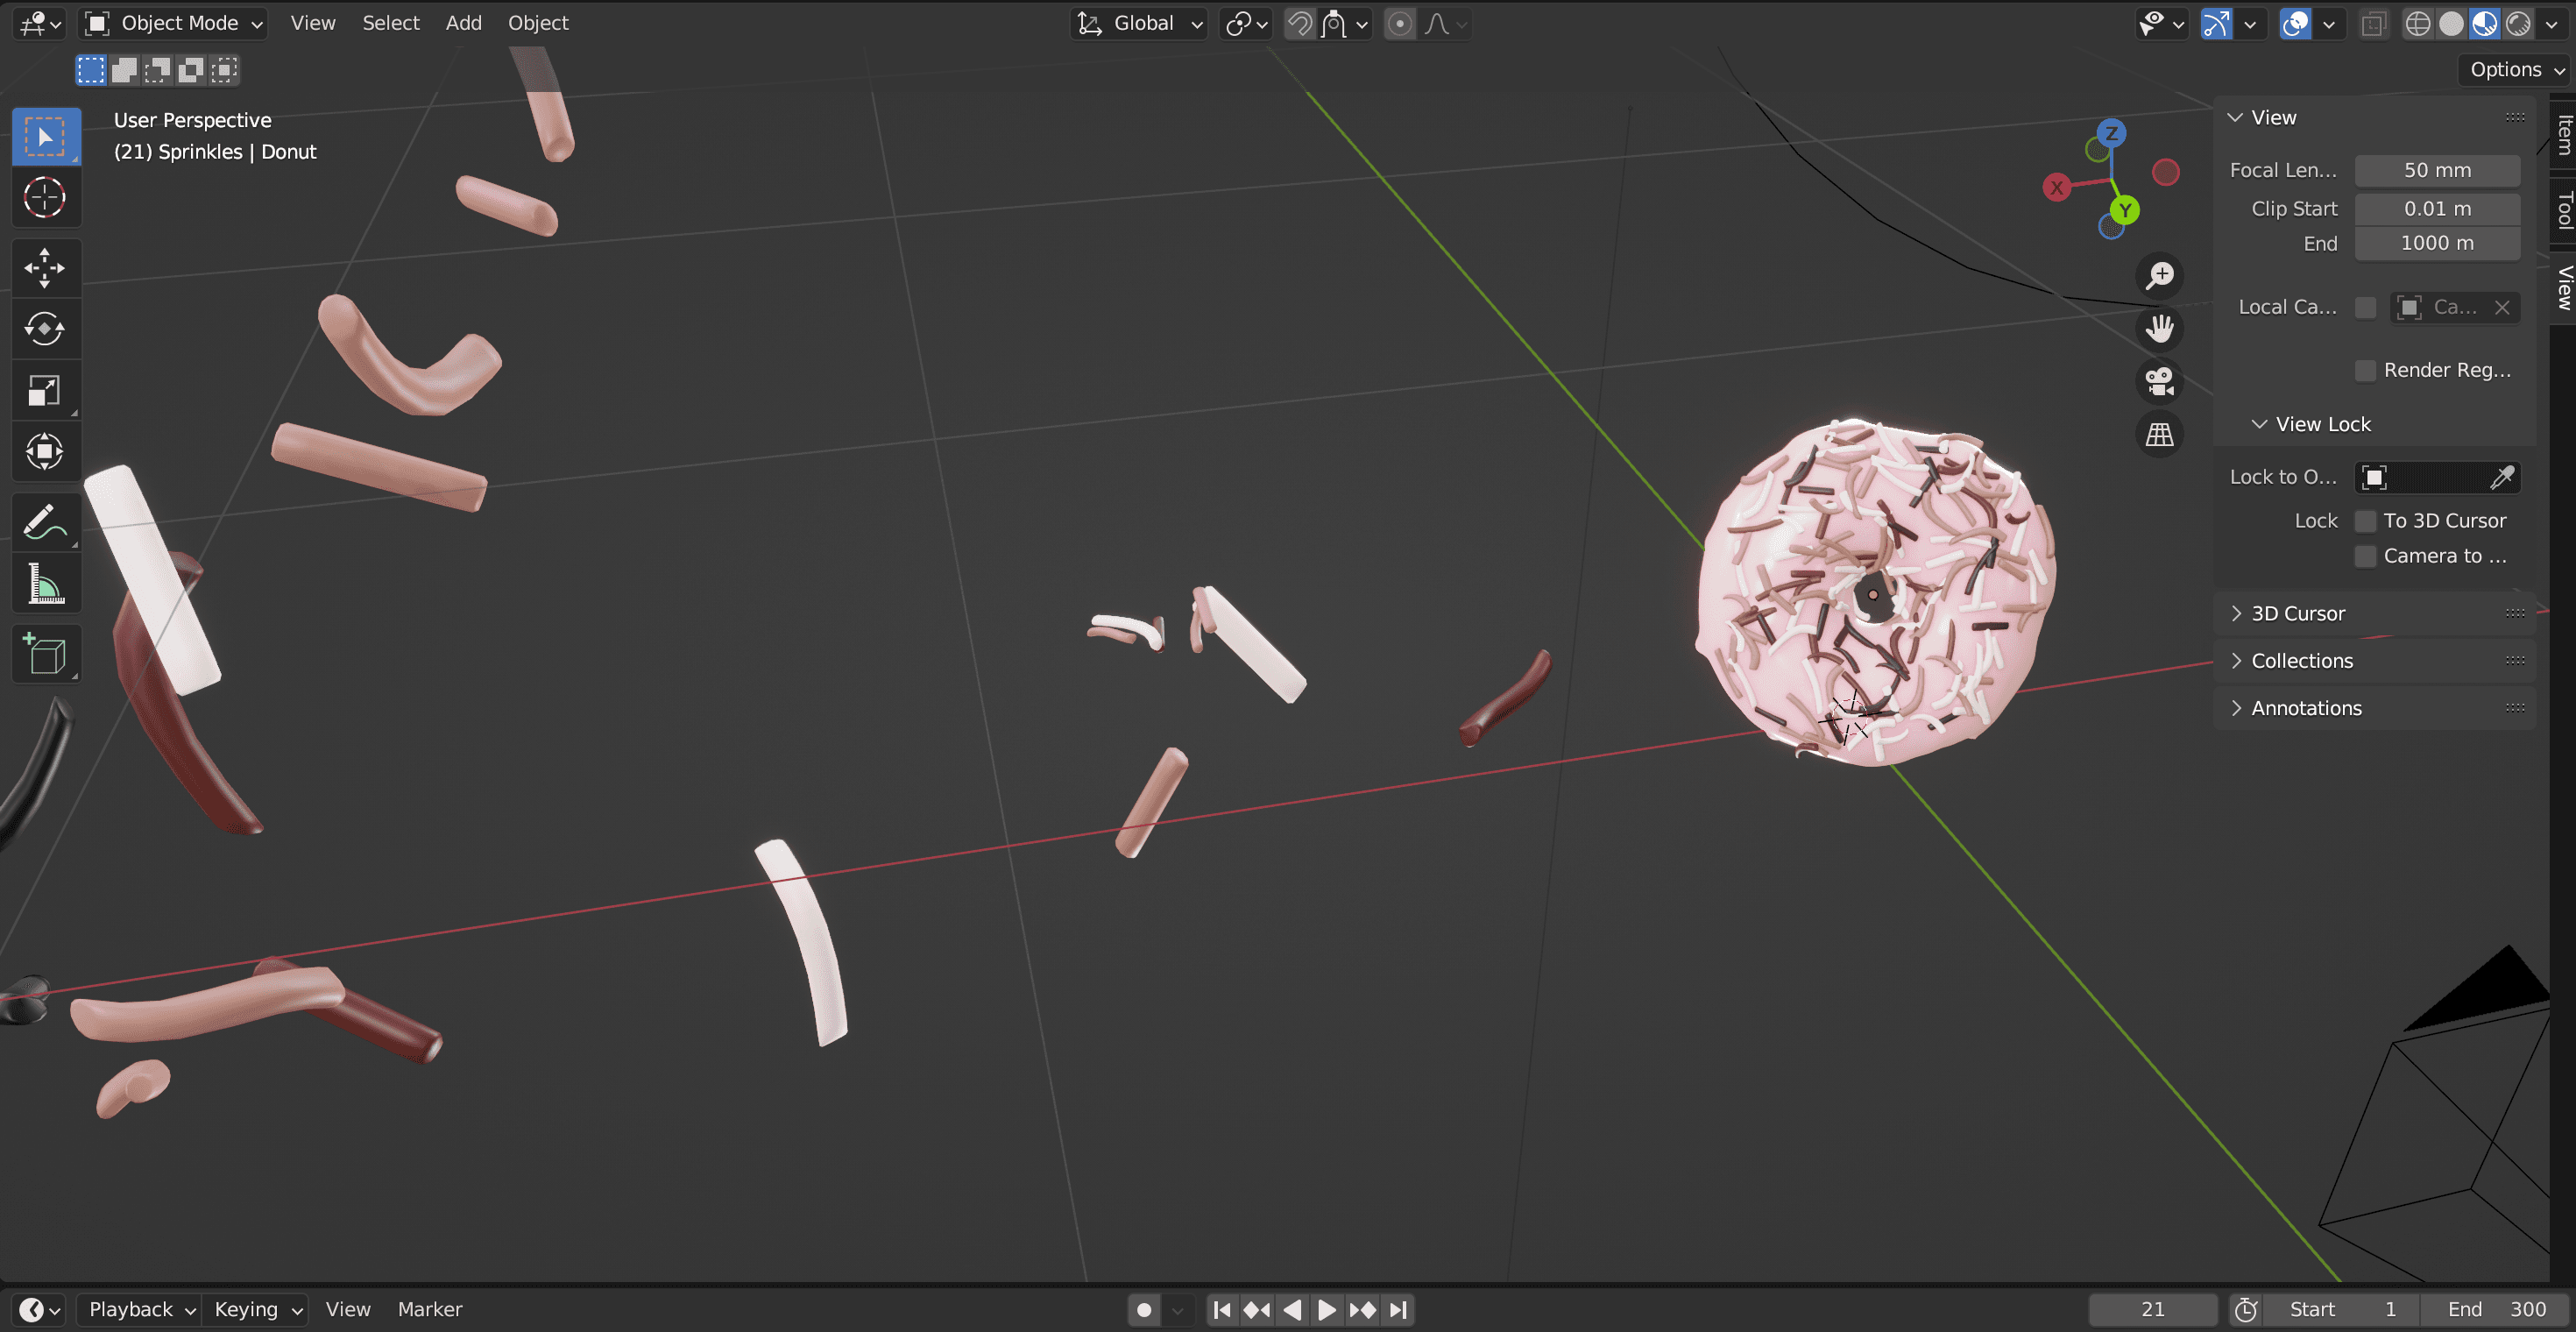Click the Focal Length 50 mm field
Screen dimensions: 2576x1332
point(2436,170)
